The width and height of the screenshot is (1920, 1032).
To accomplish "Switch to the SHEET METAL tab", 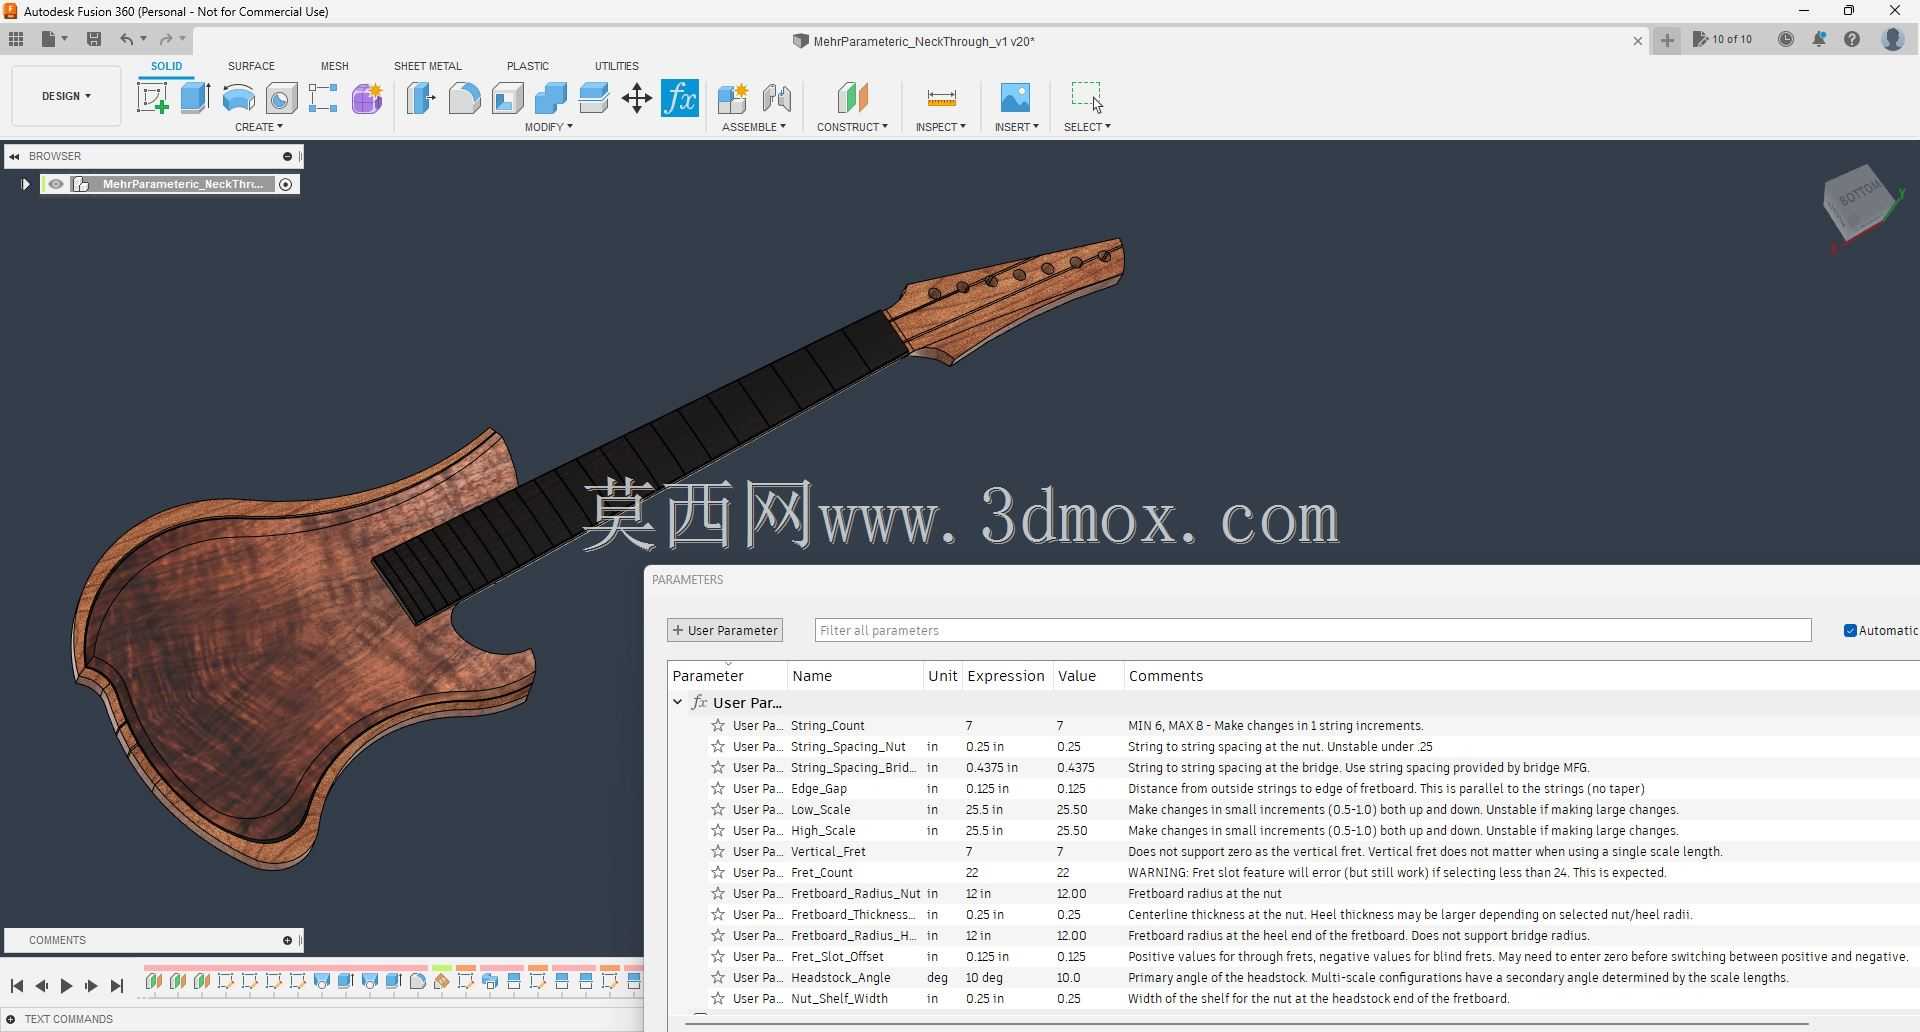I will [x=428, y=66].
